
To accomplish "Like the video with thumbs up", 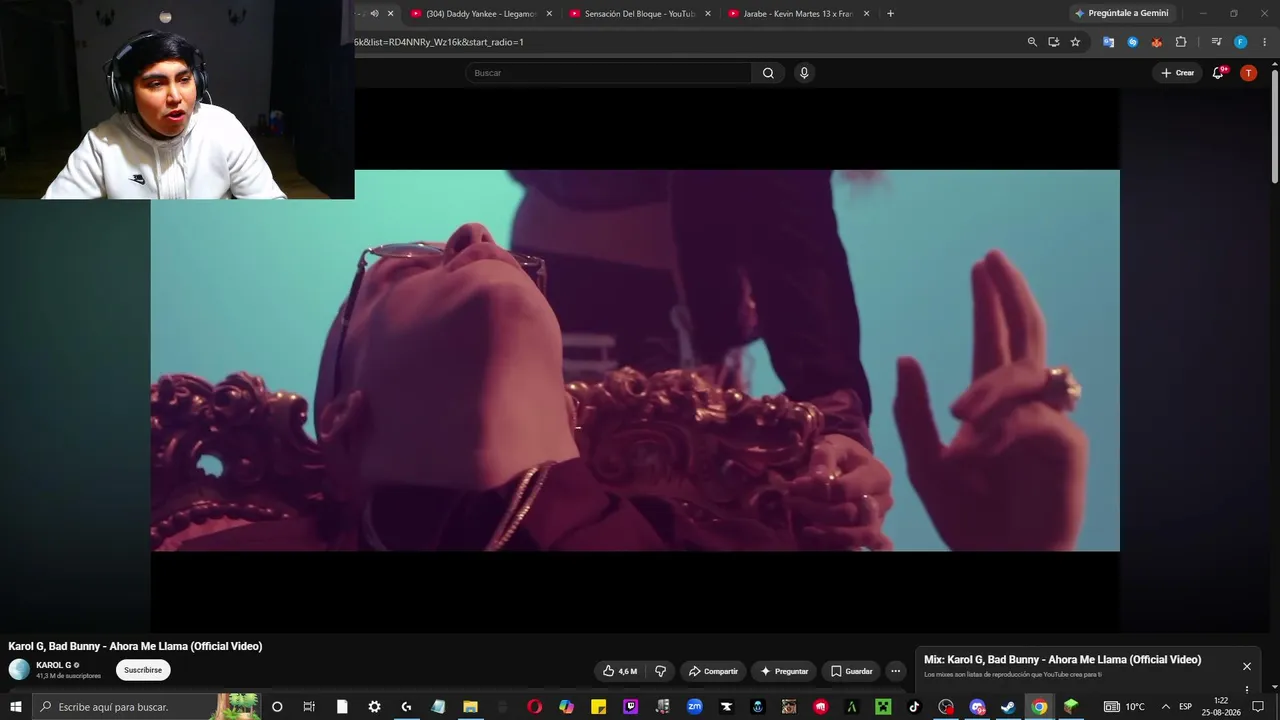I will (x=620, y=671).
